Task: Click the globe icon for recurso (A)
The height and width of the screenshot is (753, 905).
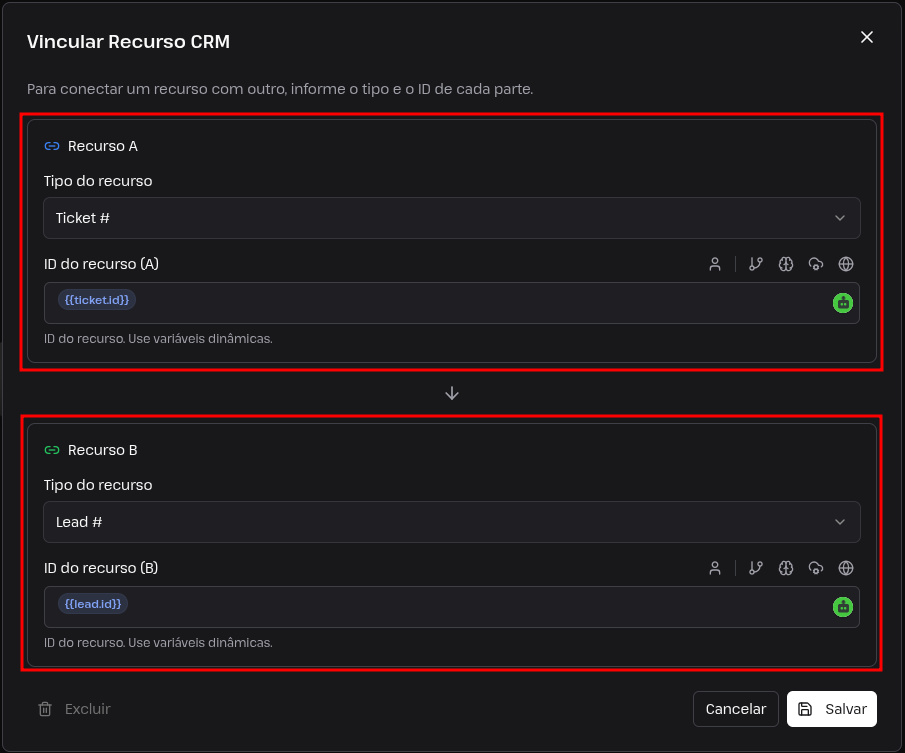Action: pyautogui.click(x=846, y=264)
